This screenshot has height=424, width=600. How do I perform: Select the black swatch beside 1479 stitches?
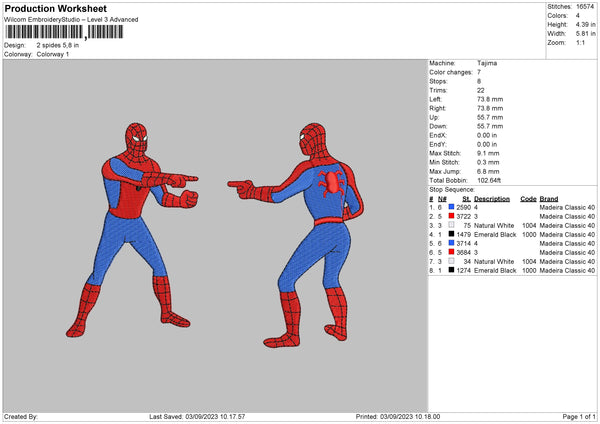452,234
